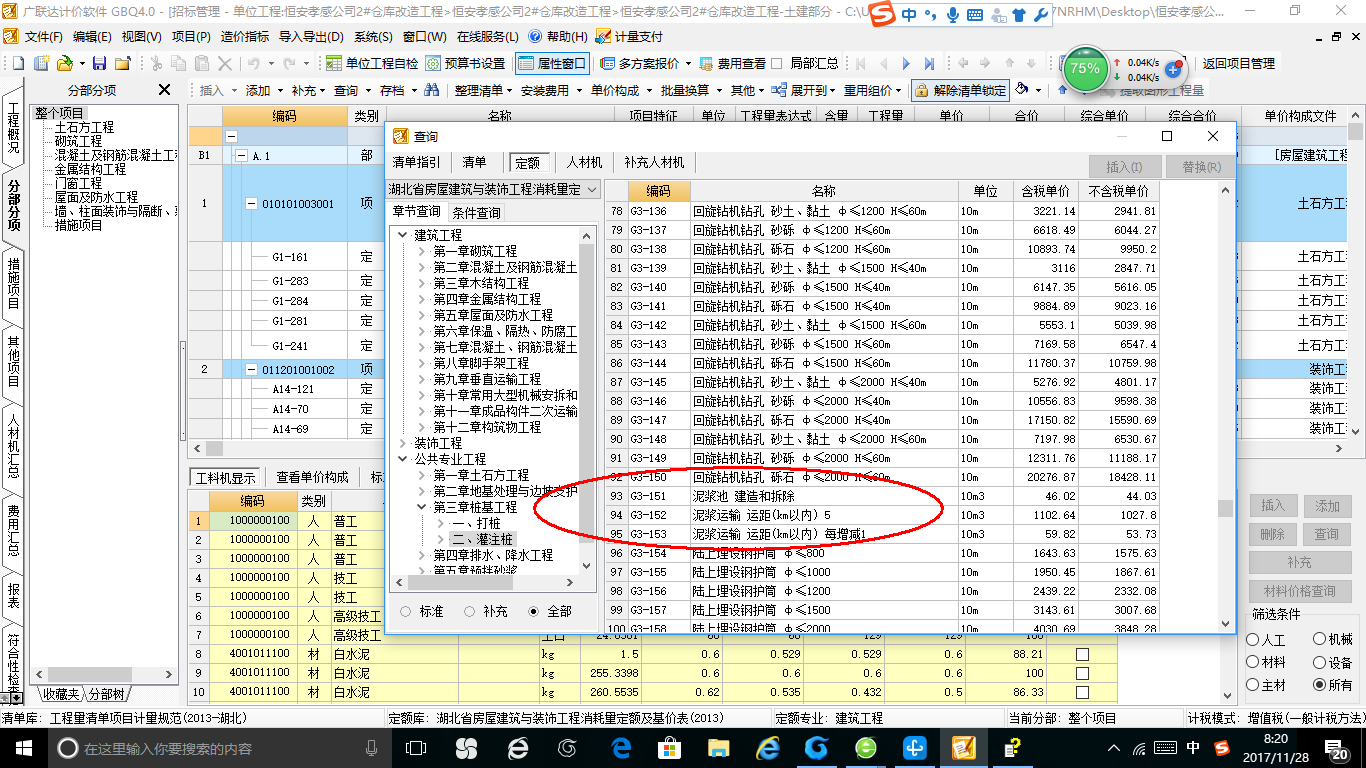The image size is (1366, 768).
Task: Collapse the 建筑工程 tree node
Action: pyautogui.click(x=402, y=235)
